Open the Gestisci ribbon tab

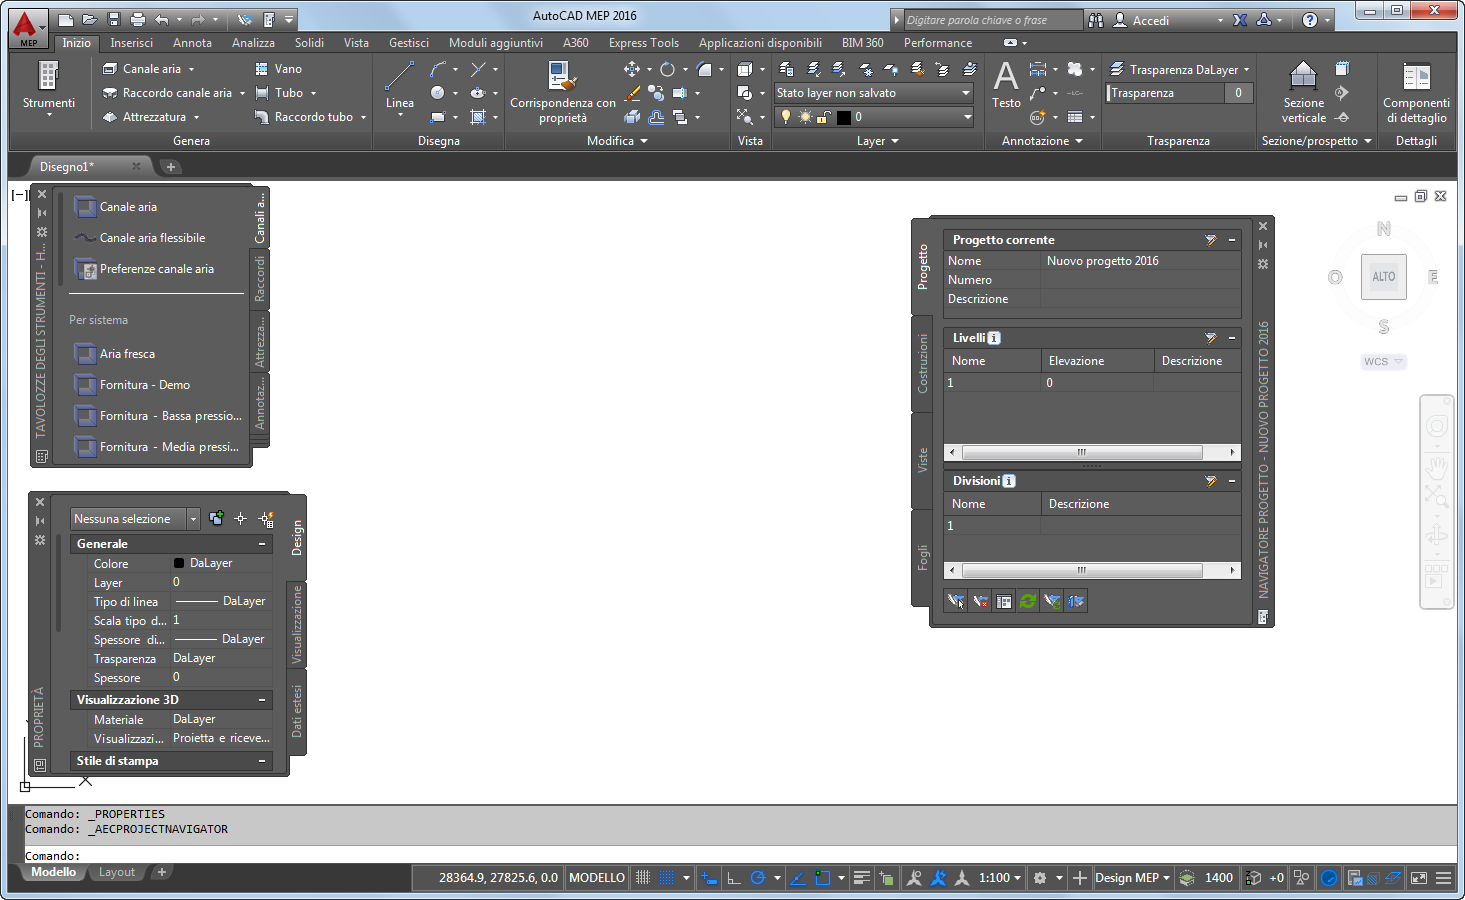pos(409,43)
